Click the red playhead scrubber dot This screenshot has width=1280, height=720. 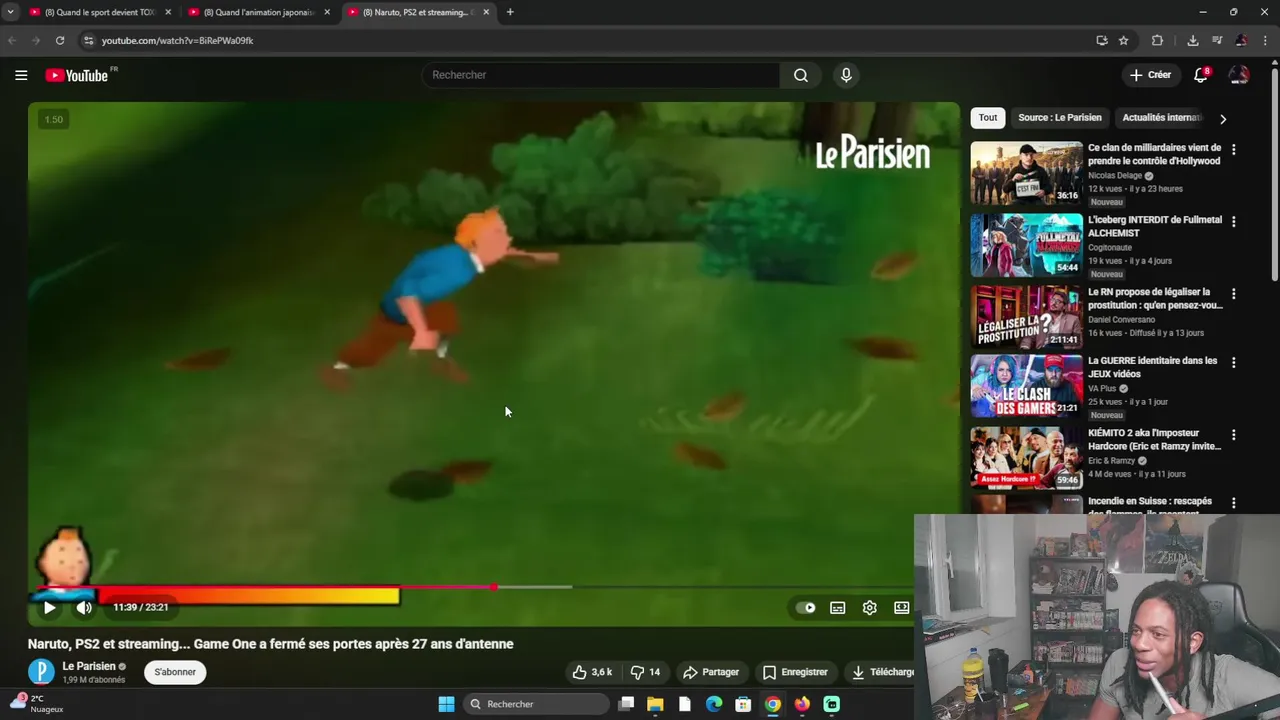click(494, 587)
